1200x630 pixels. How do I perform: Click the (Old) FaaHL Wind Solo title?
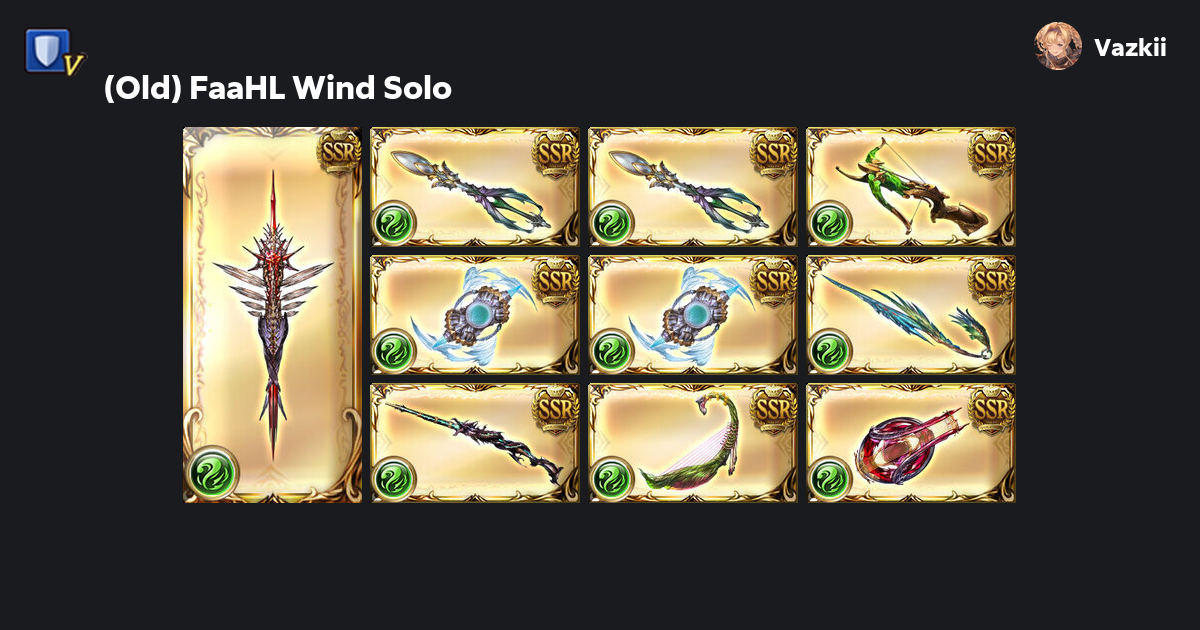pyautogui.click(x=278, y=89)
